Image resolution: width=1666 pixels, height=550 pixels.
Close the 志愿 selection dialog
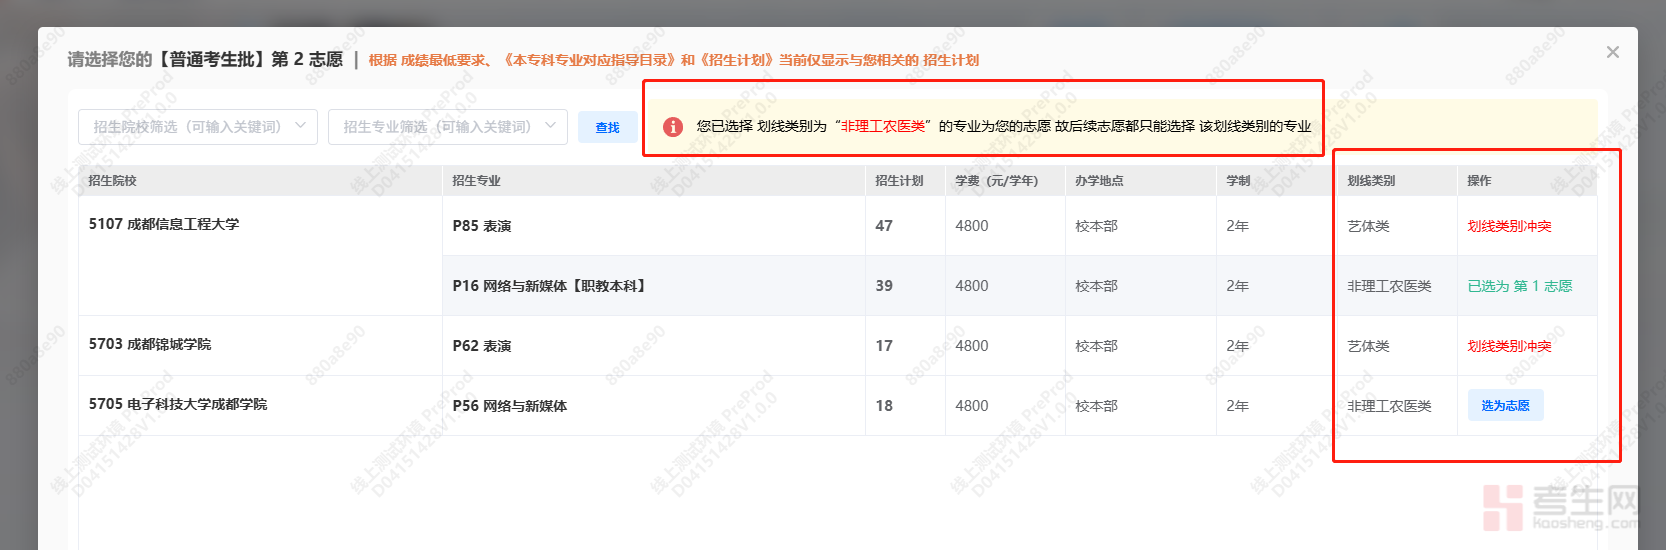tap(1612, 52)
